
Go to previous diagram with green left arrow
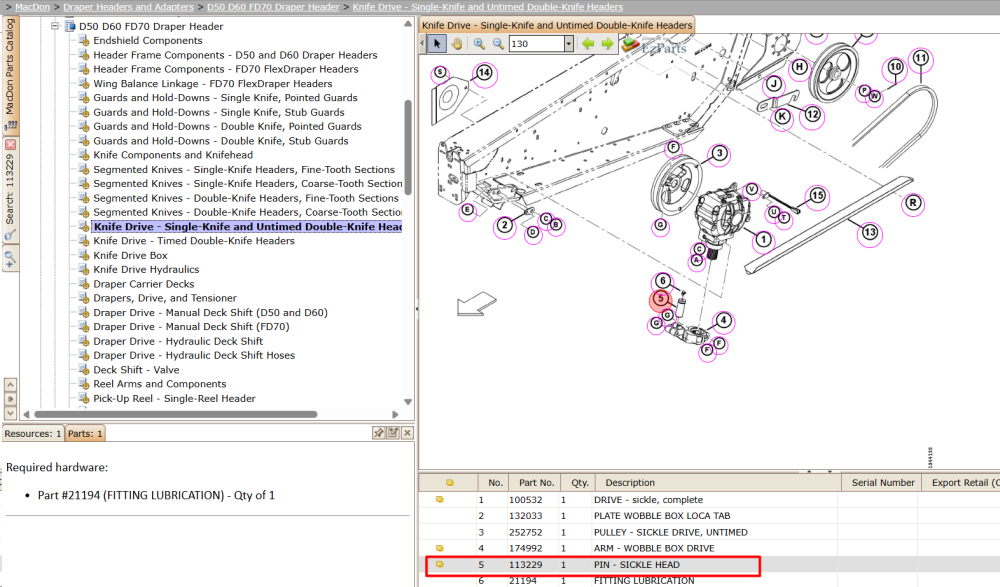[588, 43]
